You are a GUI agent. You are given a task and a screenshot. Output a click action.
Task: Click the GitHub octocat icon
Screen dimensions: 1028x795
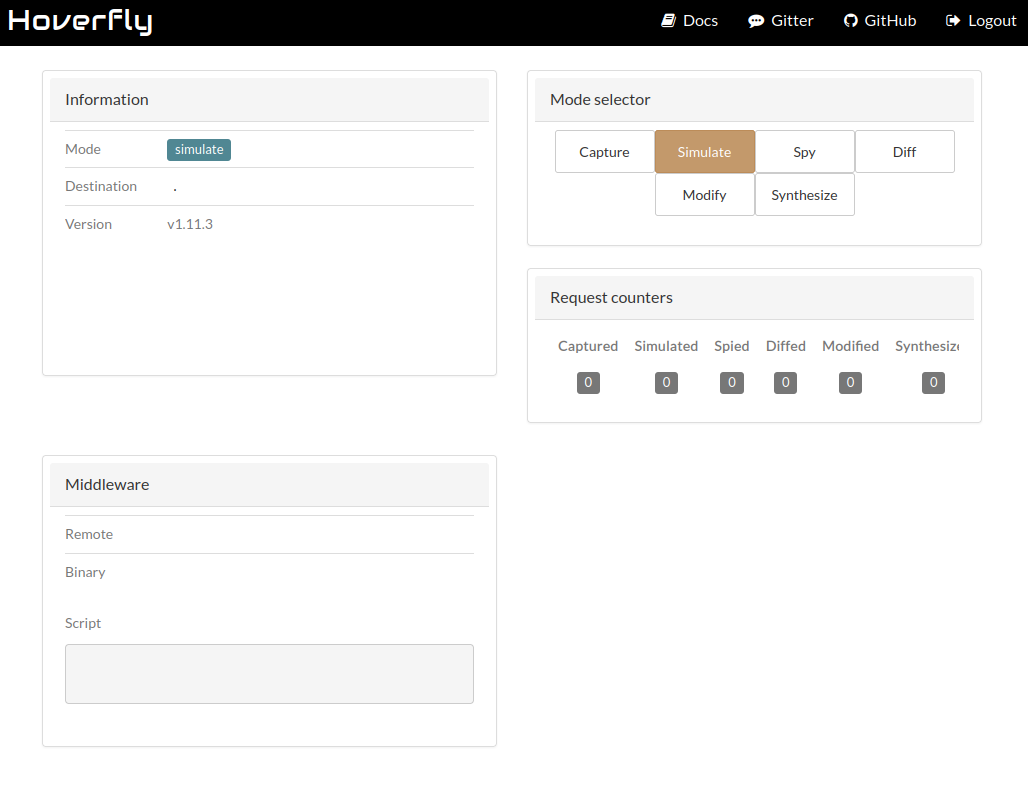pyautogui.click(x=850, y=21)
